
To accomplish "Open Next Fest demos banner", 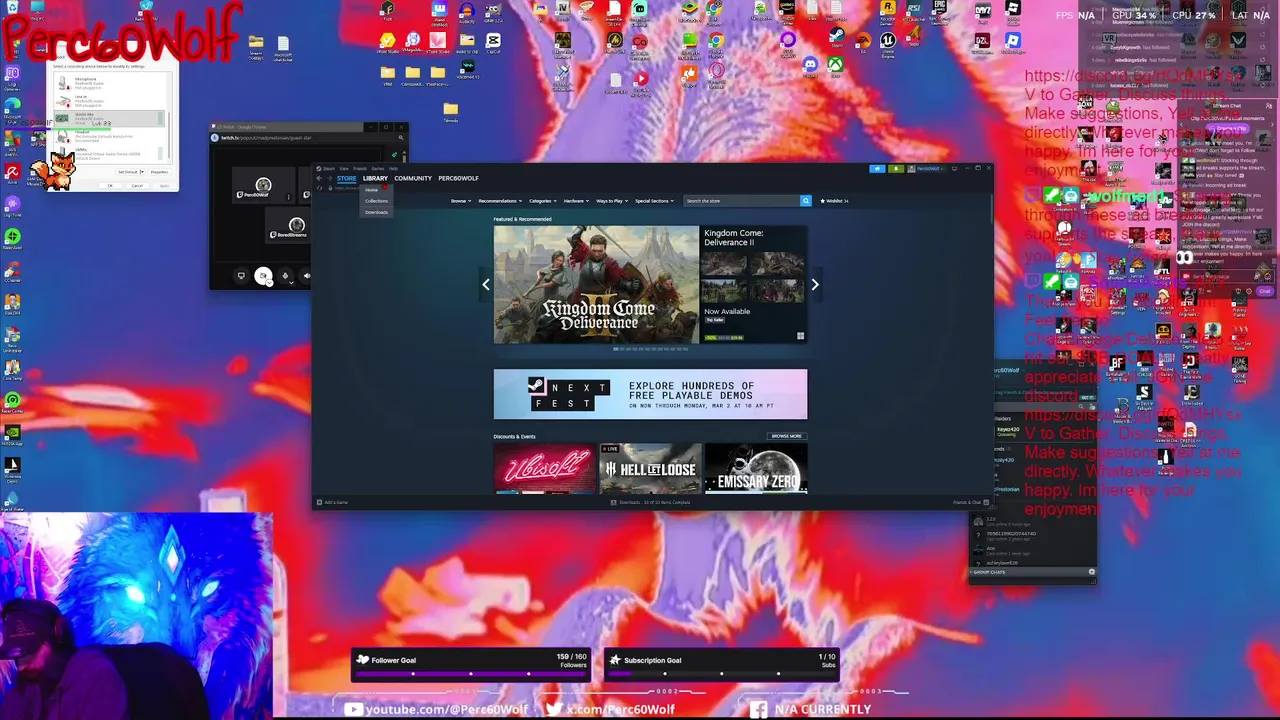I will (650, 394).
